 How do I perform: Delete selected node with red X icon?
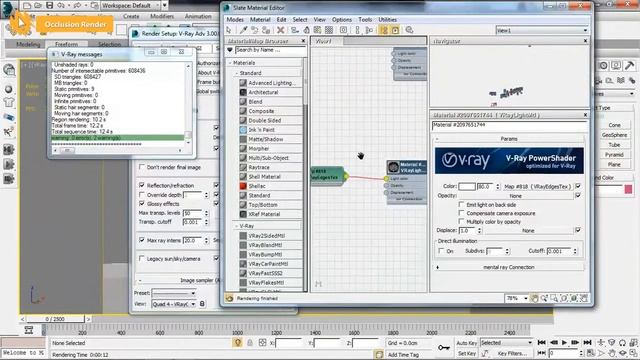[x=280, y=30]
